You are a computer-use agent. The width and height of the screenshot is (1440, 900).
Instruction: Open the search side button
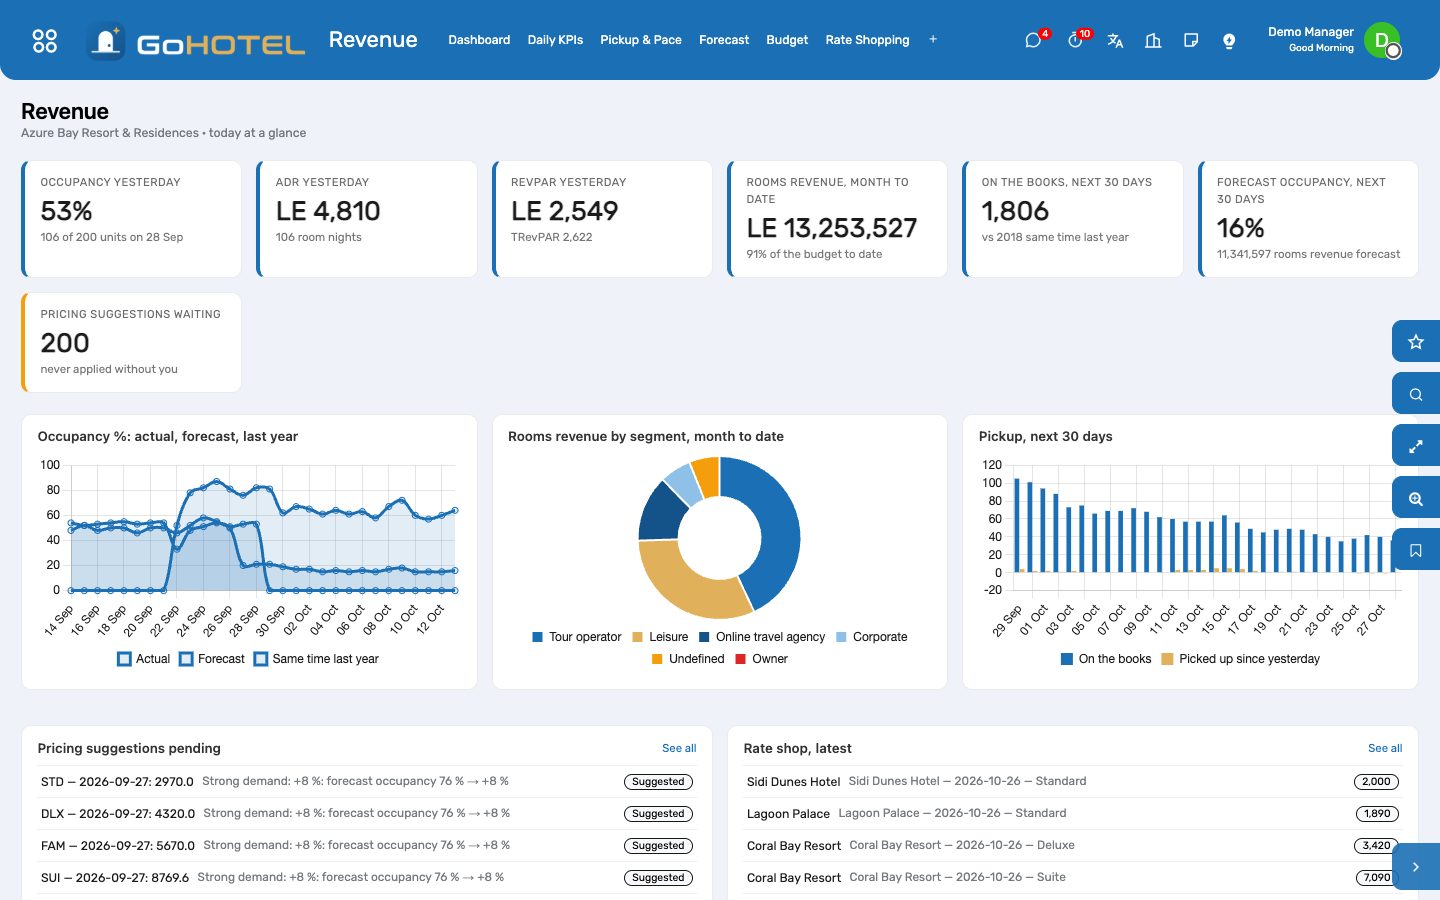[1416, 394]
